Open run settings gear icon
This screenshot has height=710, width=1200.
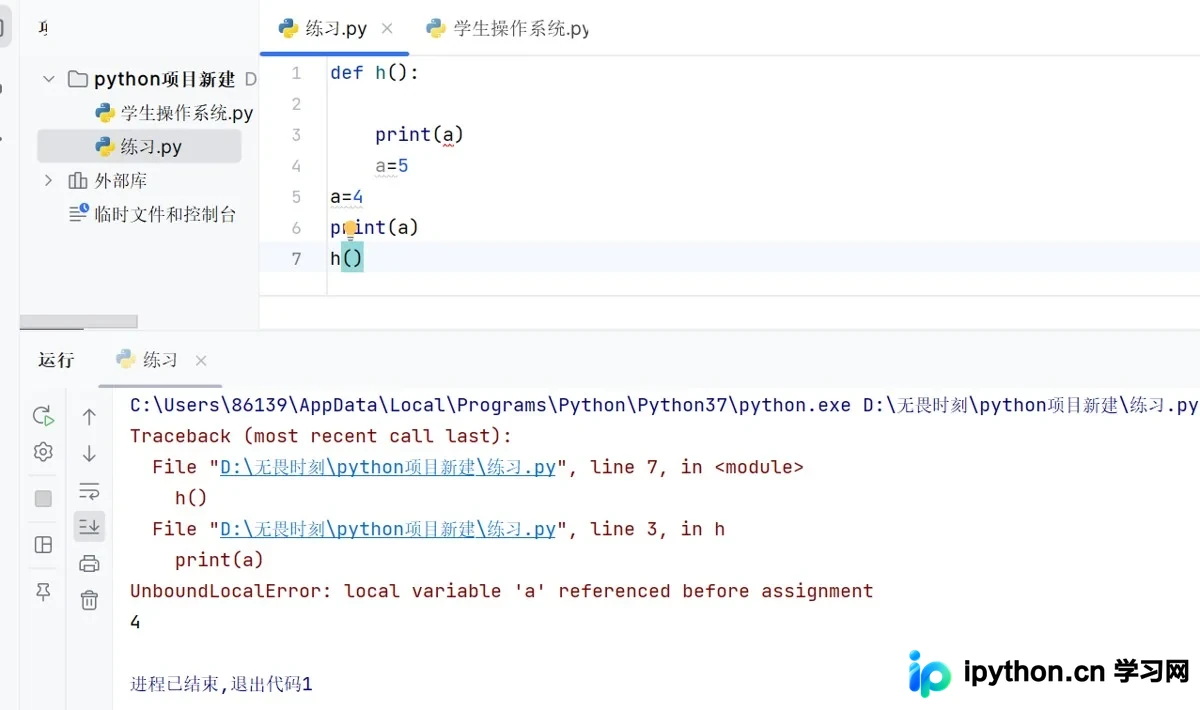tap(43, 452)
